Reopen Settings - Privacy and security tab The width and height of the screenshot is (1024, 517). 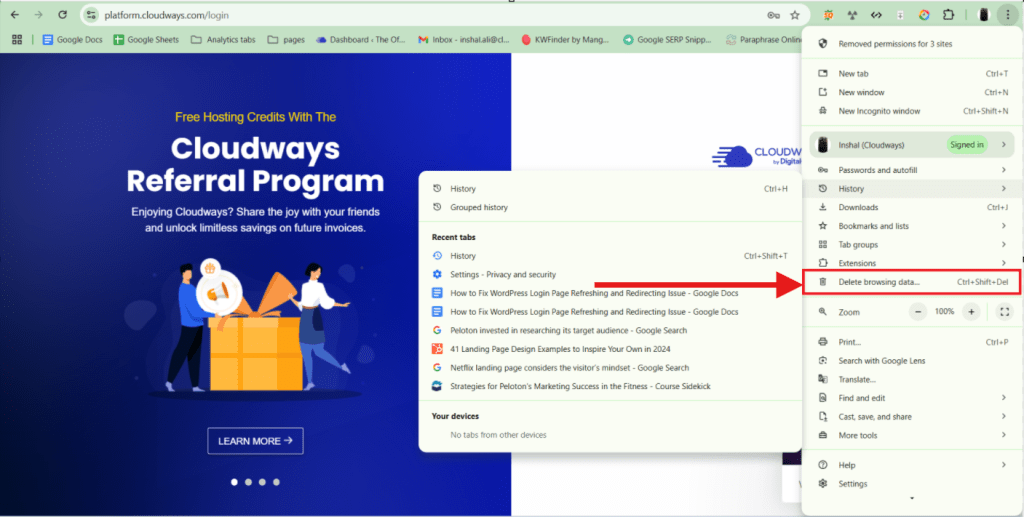(x=610, y=275)
